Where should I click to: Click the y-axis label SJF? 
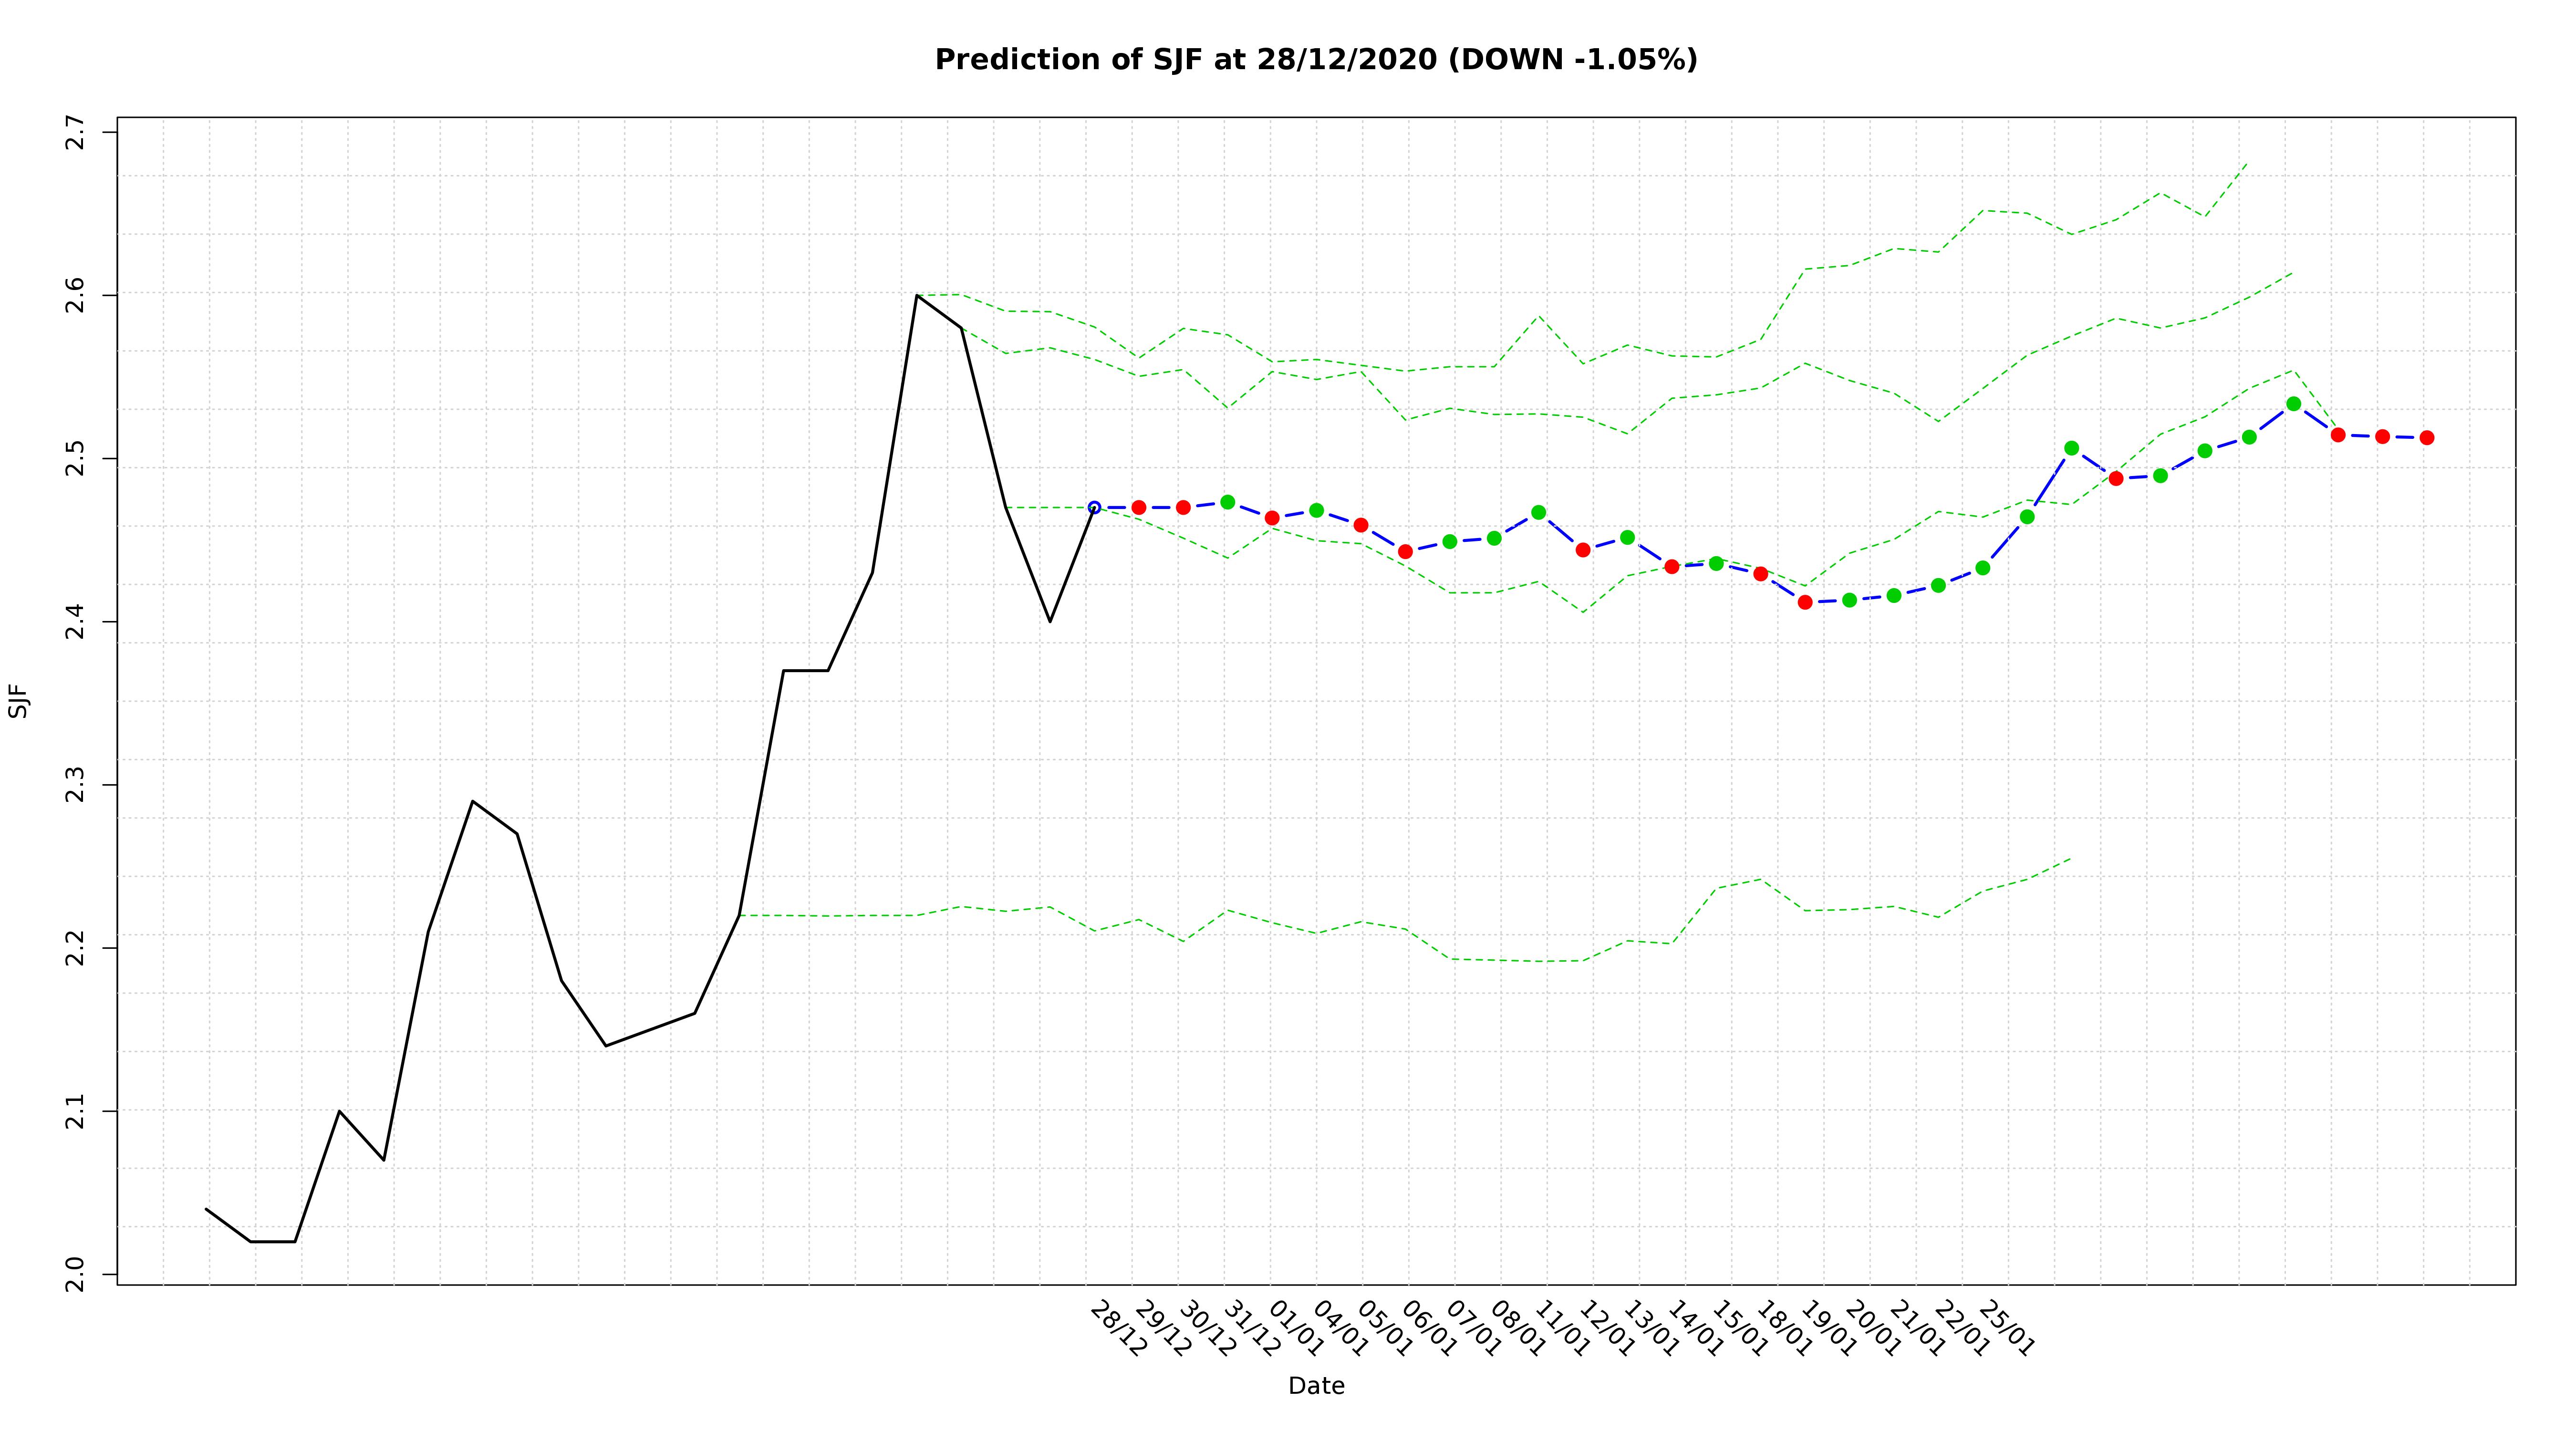pyautogui.click(x=18, y=701)
